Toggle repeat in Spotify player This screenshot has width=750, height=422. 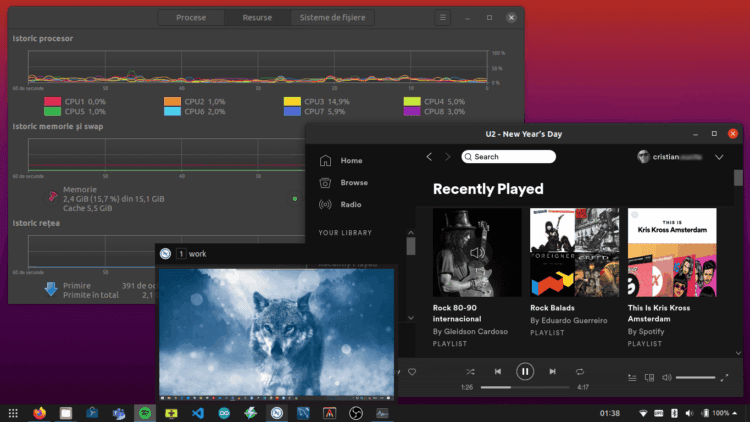click(x=580, y=372)
